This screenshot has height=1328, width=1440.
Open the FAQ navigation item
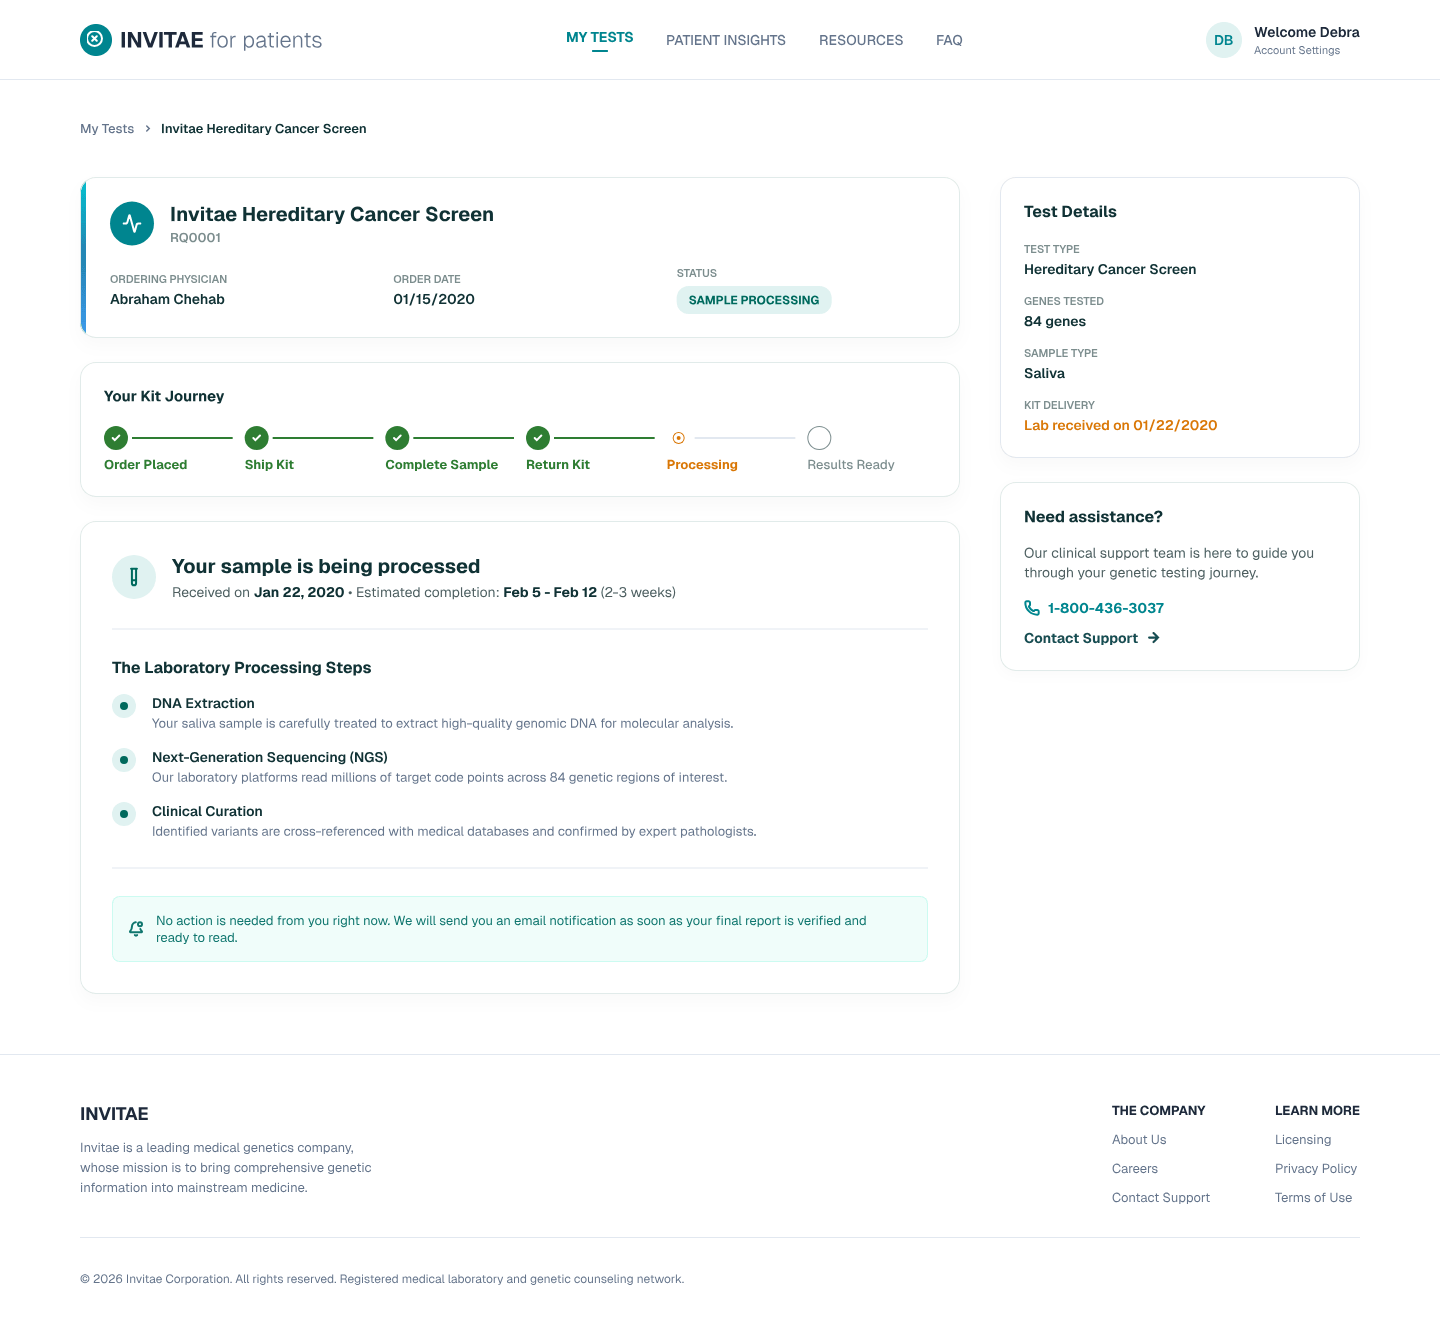tap(949, 40)
